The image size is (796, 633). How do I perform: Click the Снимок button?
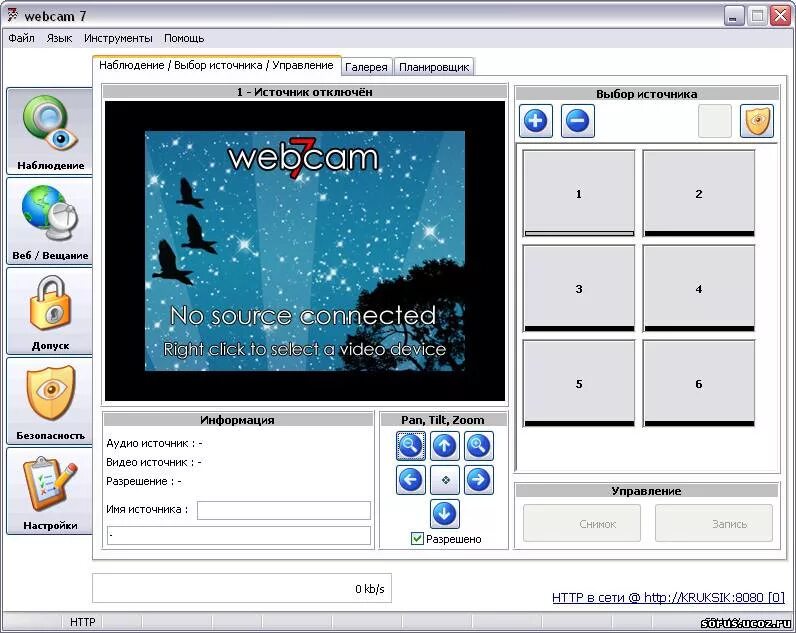click(582, 523)
